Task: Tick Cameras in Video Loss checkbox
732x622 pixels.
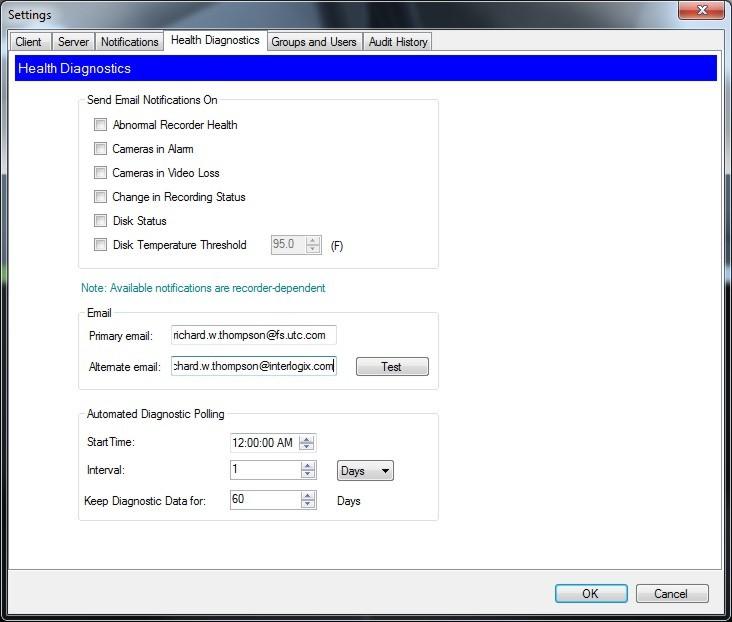Action: click(x=100, y=173)
